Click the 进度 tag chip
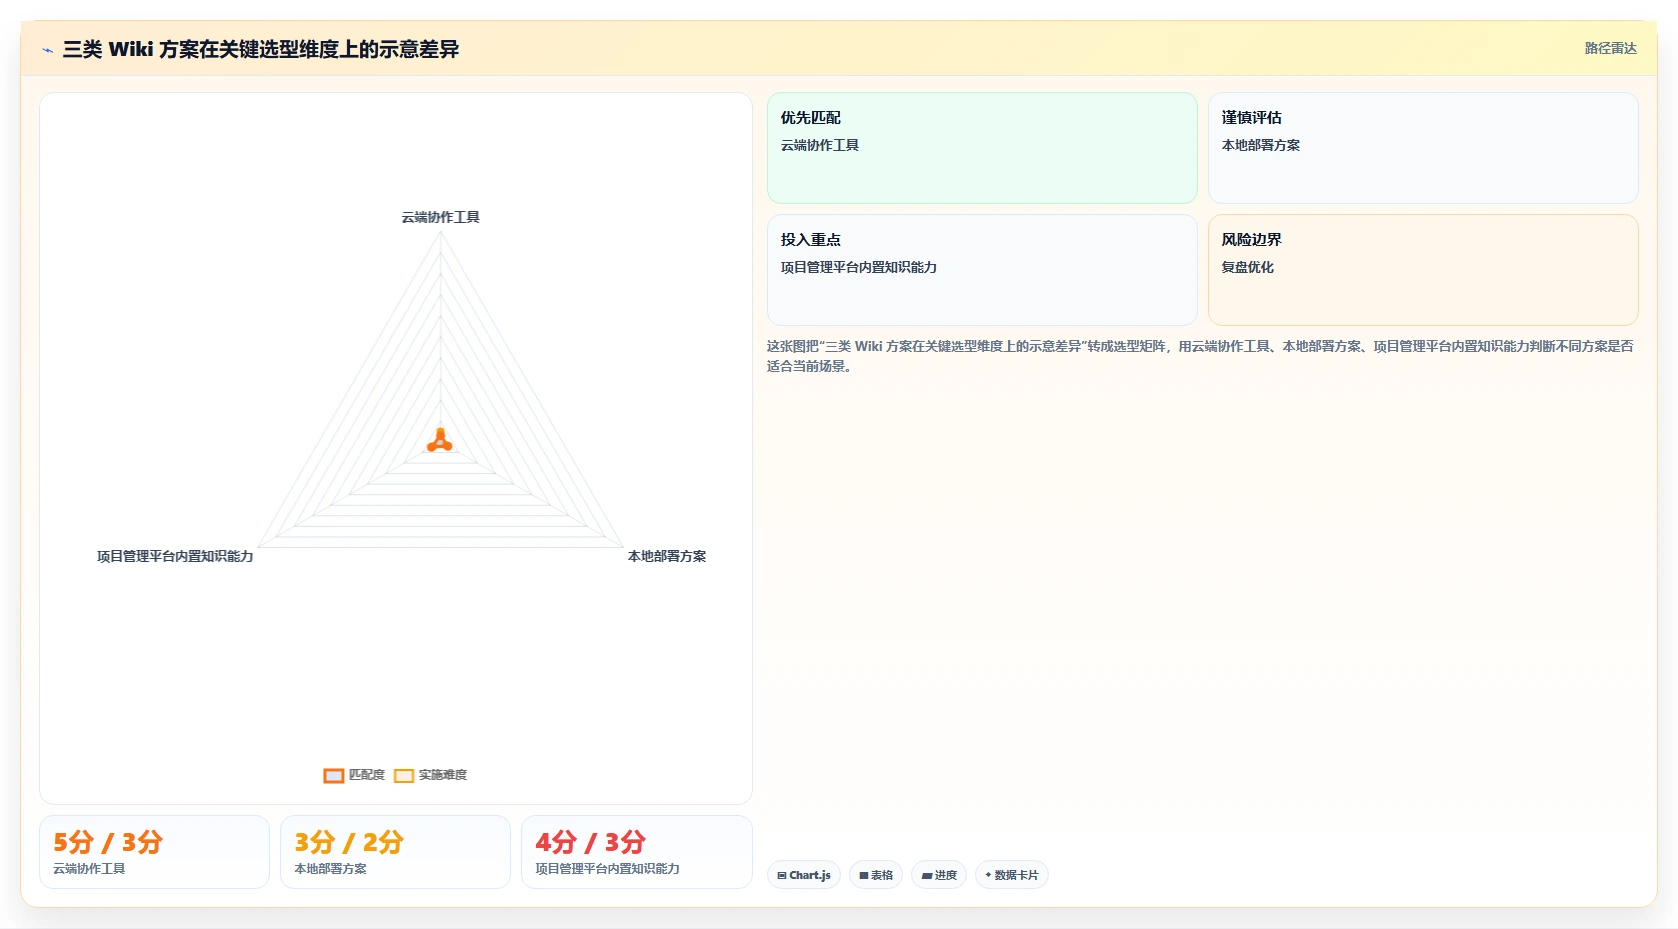The width and height of the screenshot is (1678, 929). tap(939, 875)
